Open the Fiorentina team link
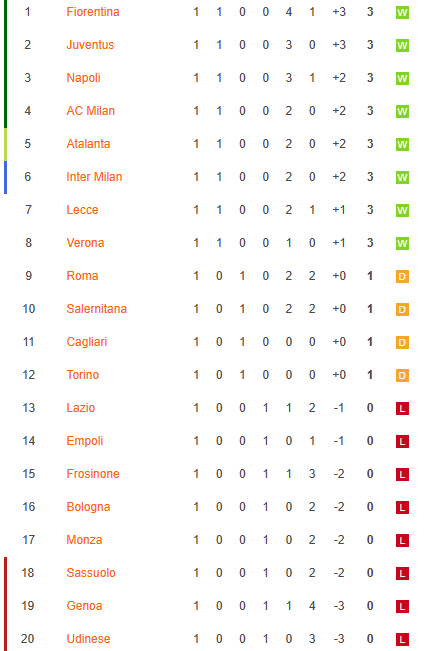The image size is (427, 651). point(93,12)
